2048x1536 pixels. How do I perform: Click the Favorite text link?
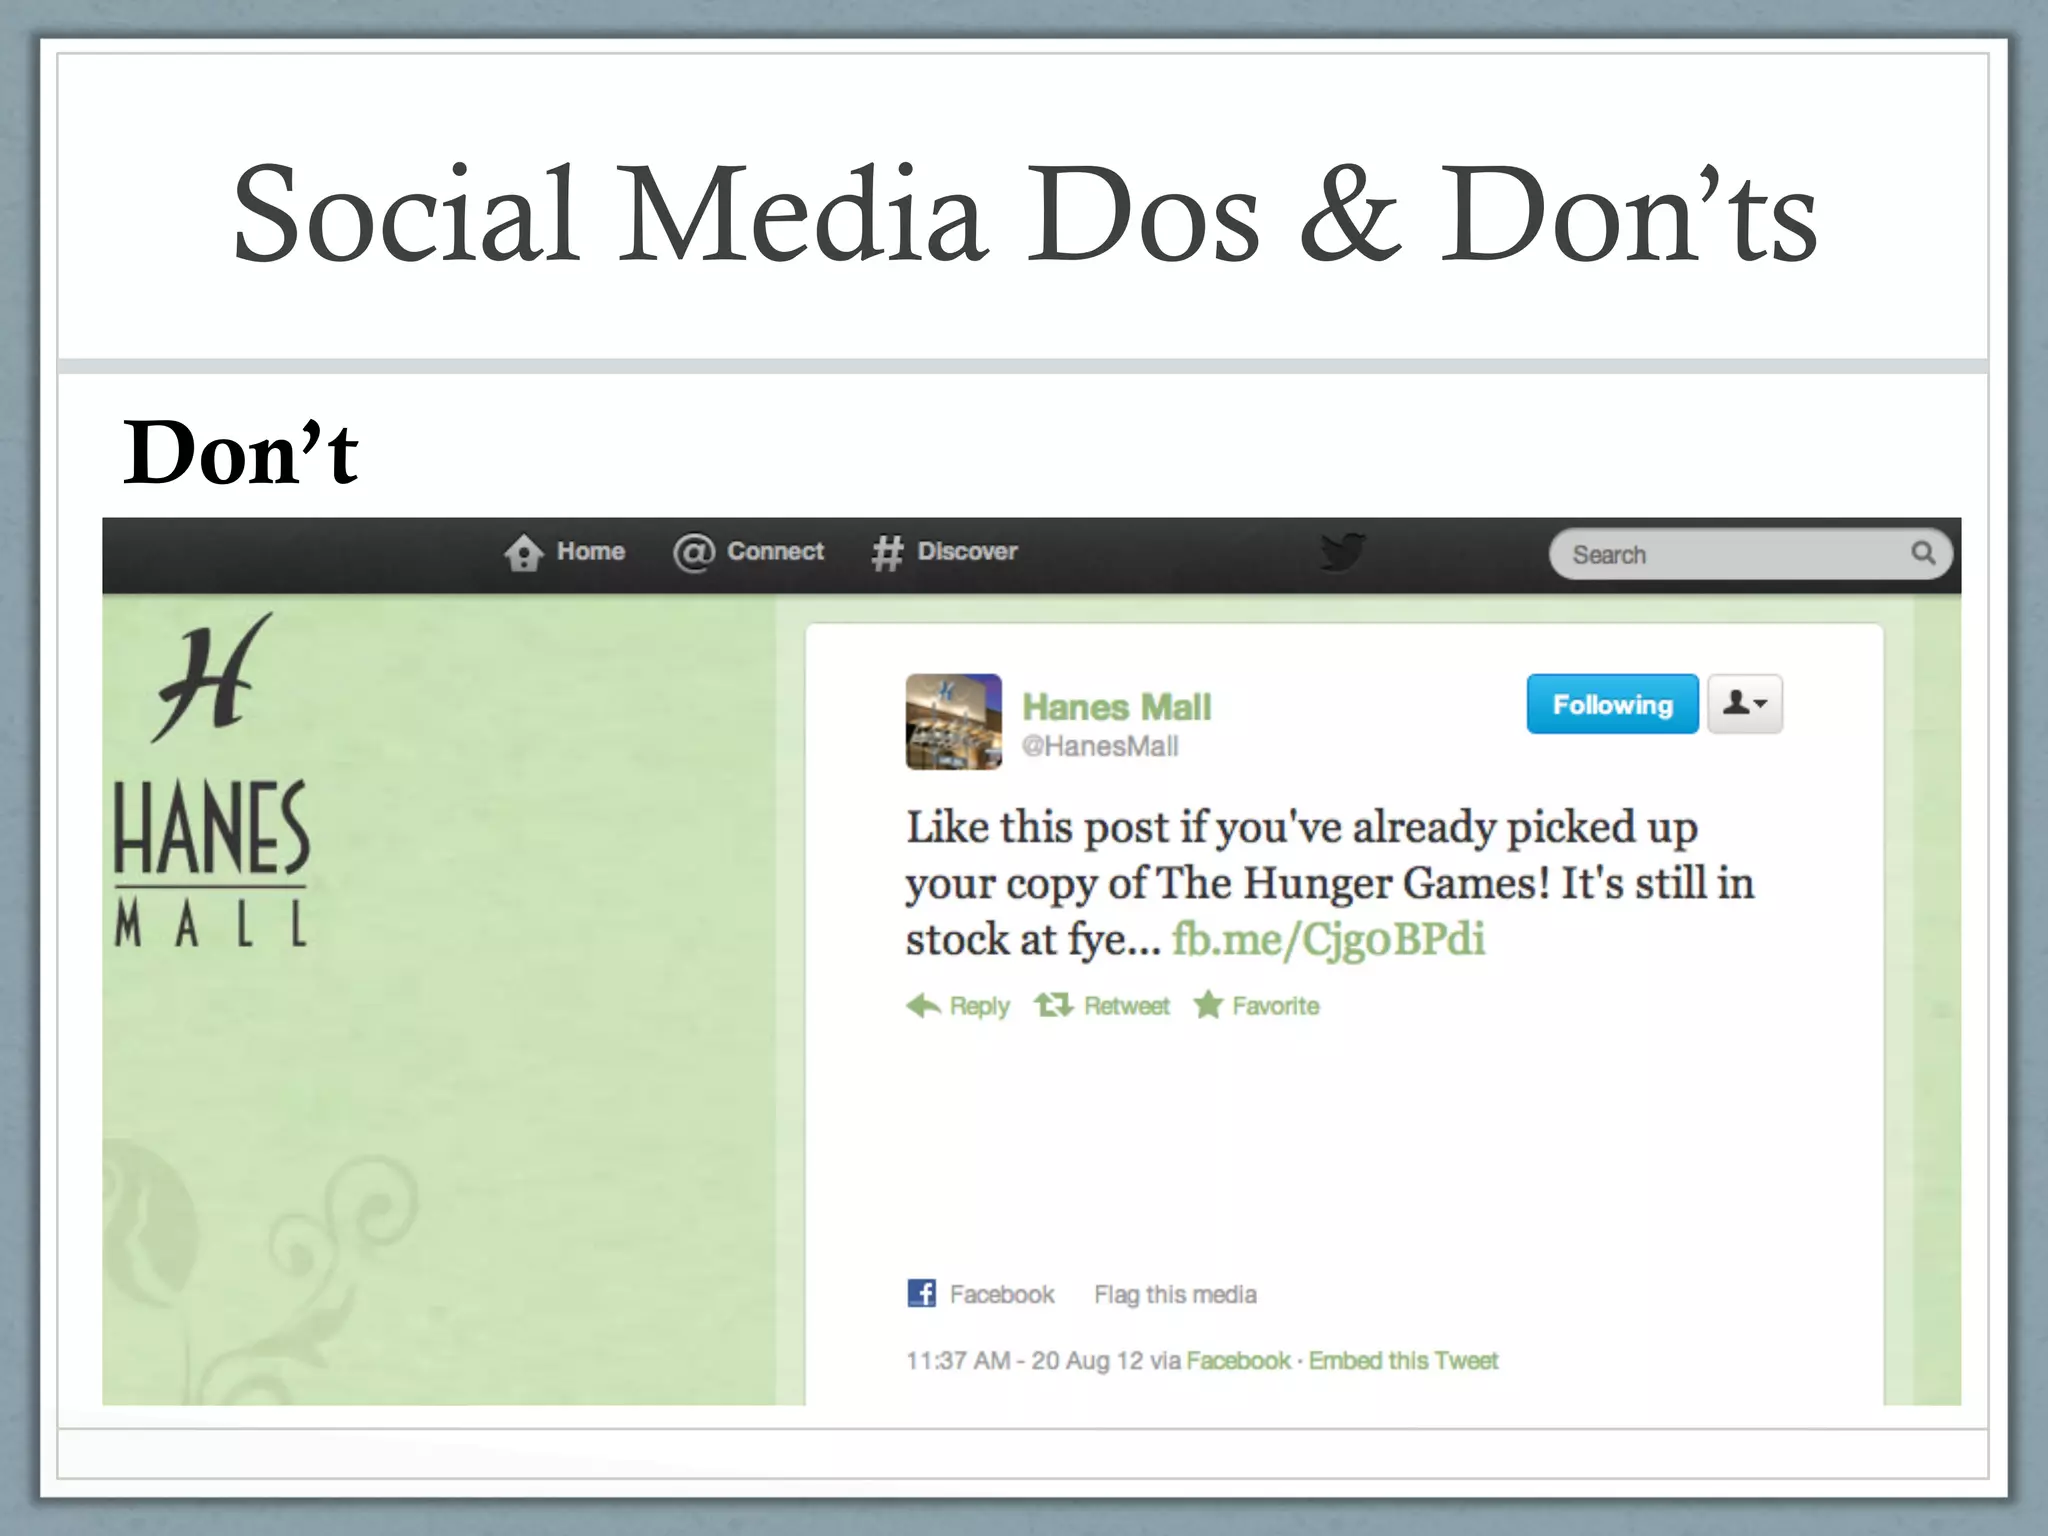pos(1275,1006)
